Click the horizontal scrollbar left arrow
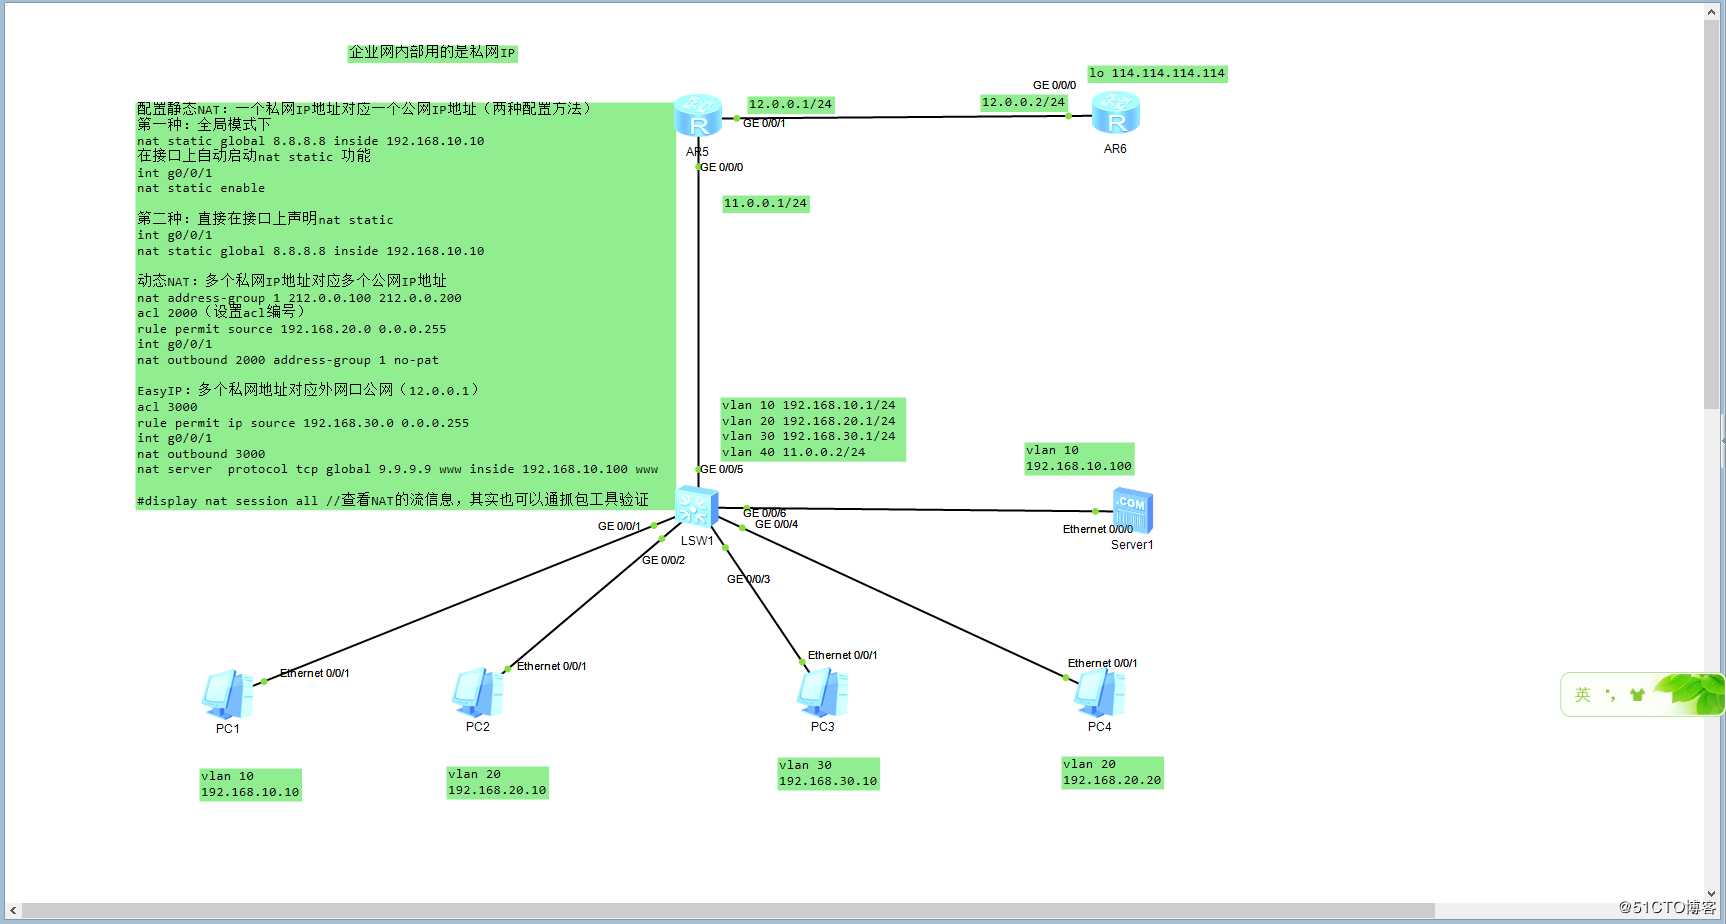Image resolution: width=1726 pixels, height=924 pixels. pyautogui.click(x=12, y=911)
